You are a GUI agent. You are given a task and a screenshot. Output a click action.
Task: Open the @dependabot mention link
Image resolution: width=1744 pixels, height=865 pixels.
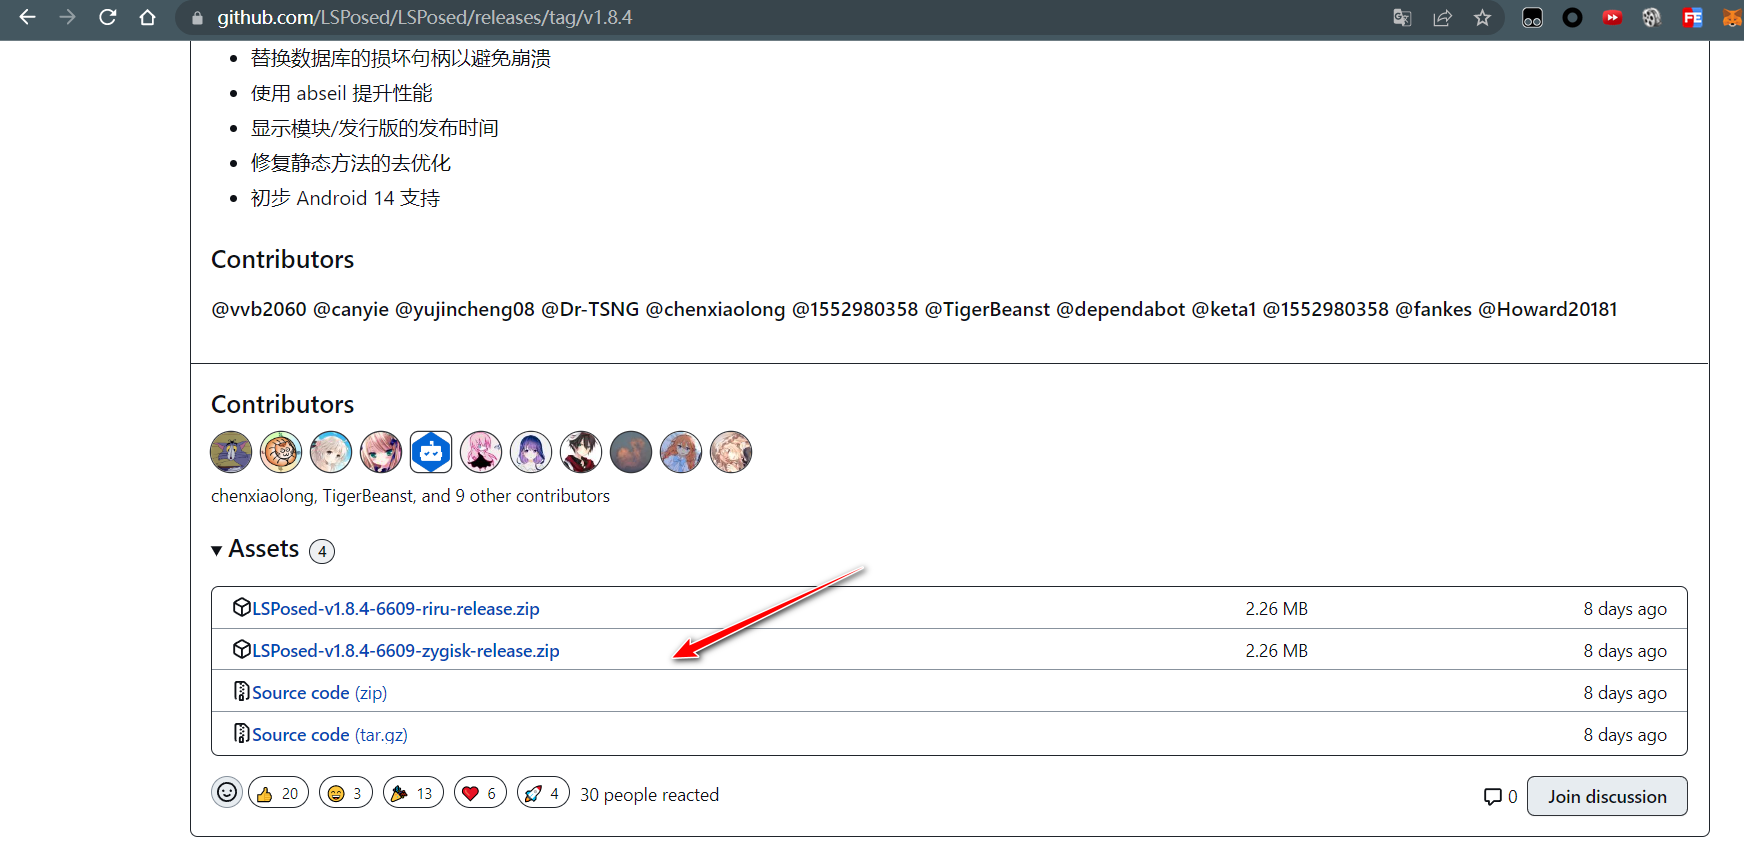pos(1121,310)
